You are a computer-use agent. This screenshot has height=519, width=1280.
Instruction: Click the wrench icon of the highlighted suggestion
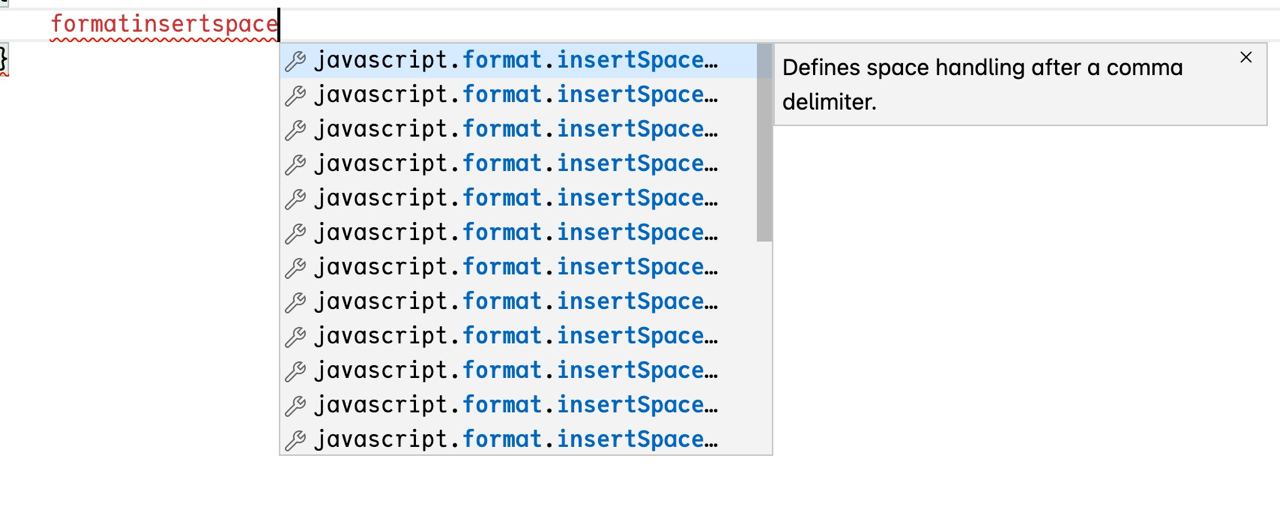click(x=295, y=61)
